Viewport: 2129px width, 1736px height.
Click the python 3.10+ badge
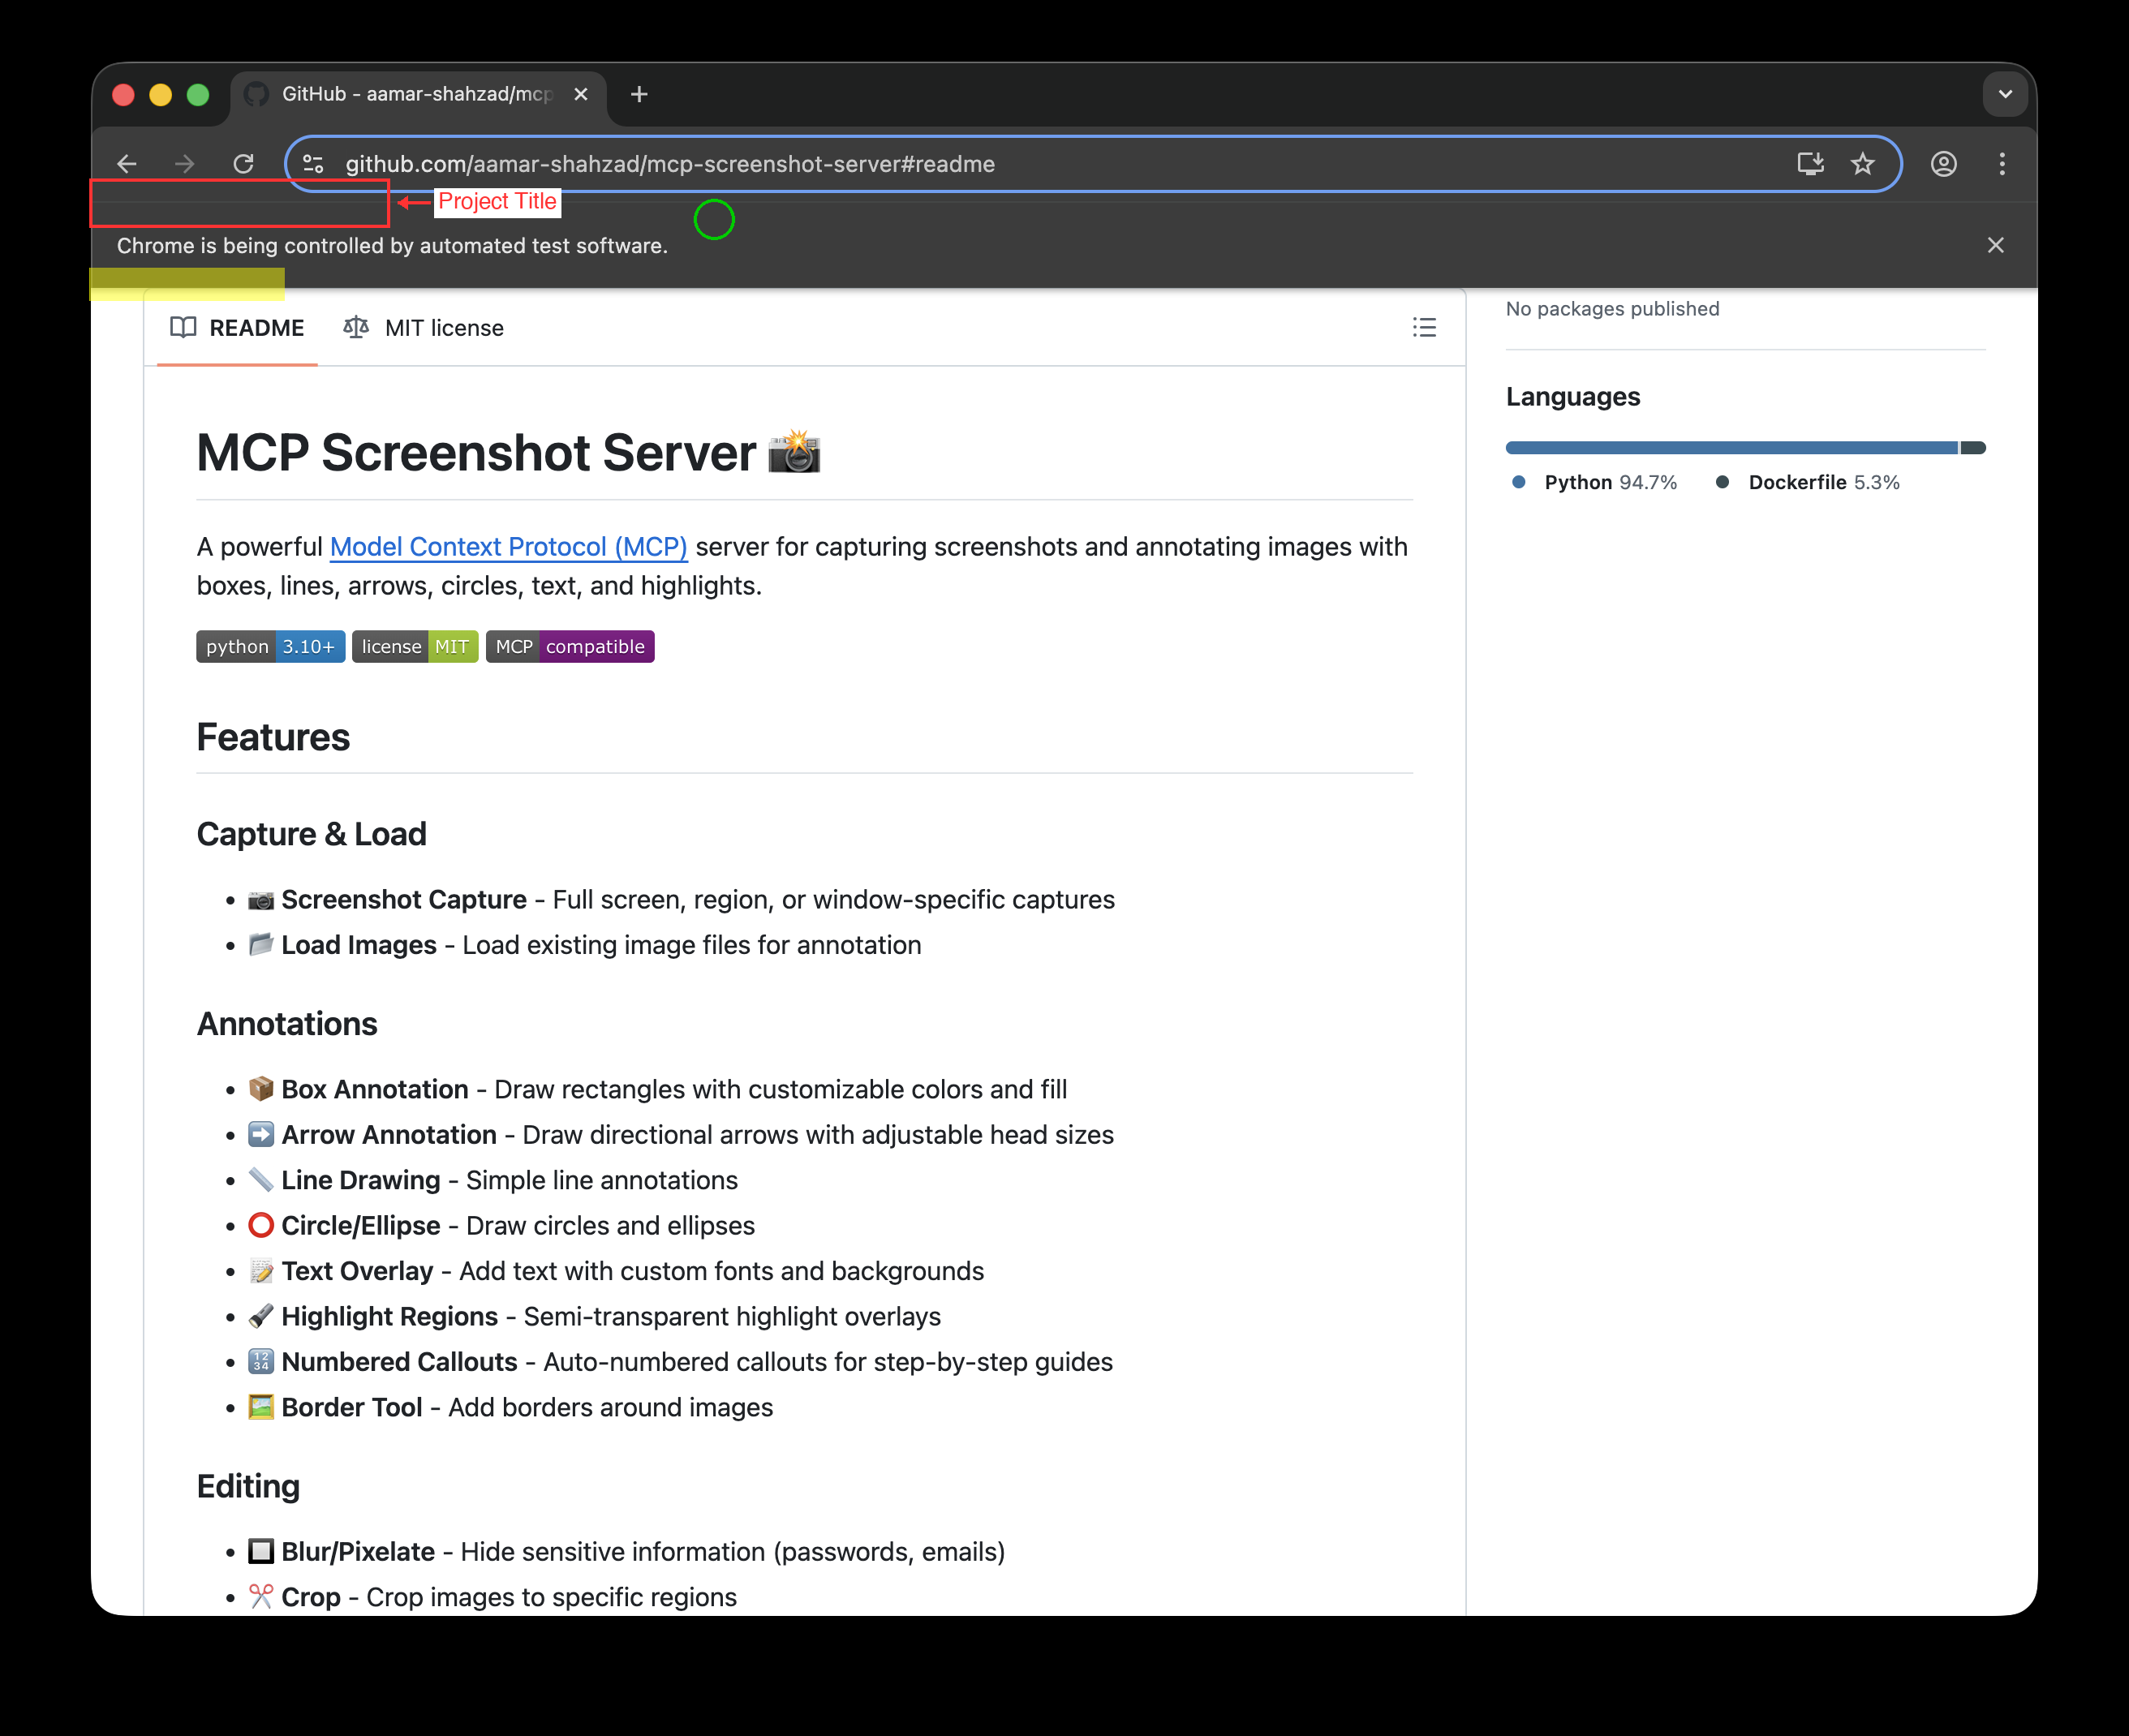coord(270,647)
